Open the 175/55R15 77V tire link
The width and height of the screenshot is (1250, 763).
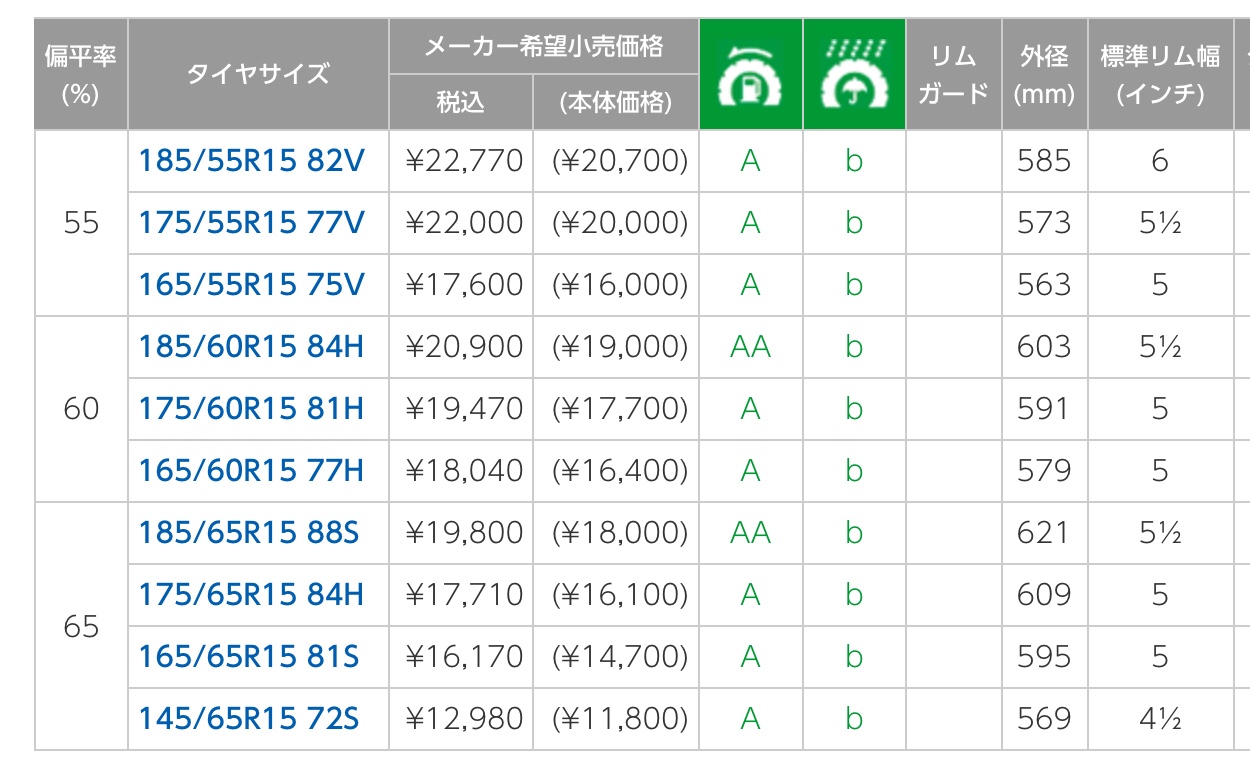point(252,223)
